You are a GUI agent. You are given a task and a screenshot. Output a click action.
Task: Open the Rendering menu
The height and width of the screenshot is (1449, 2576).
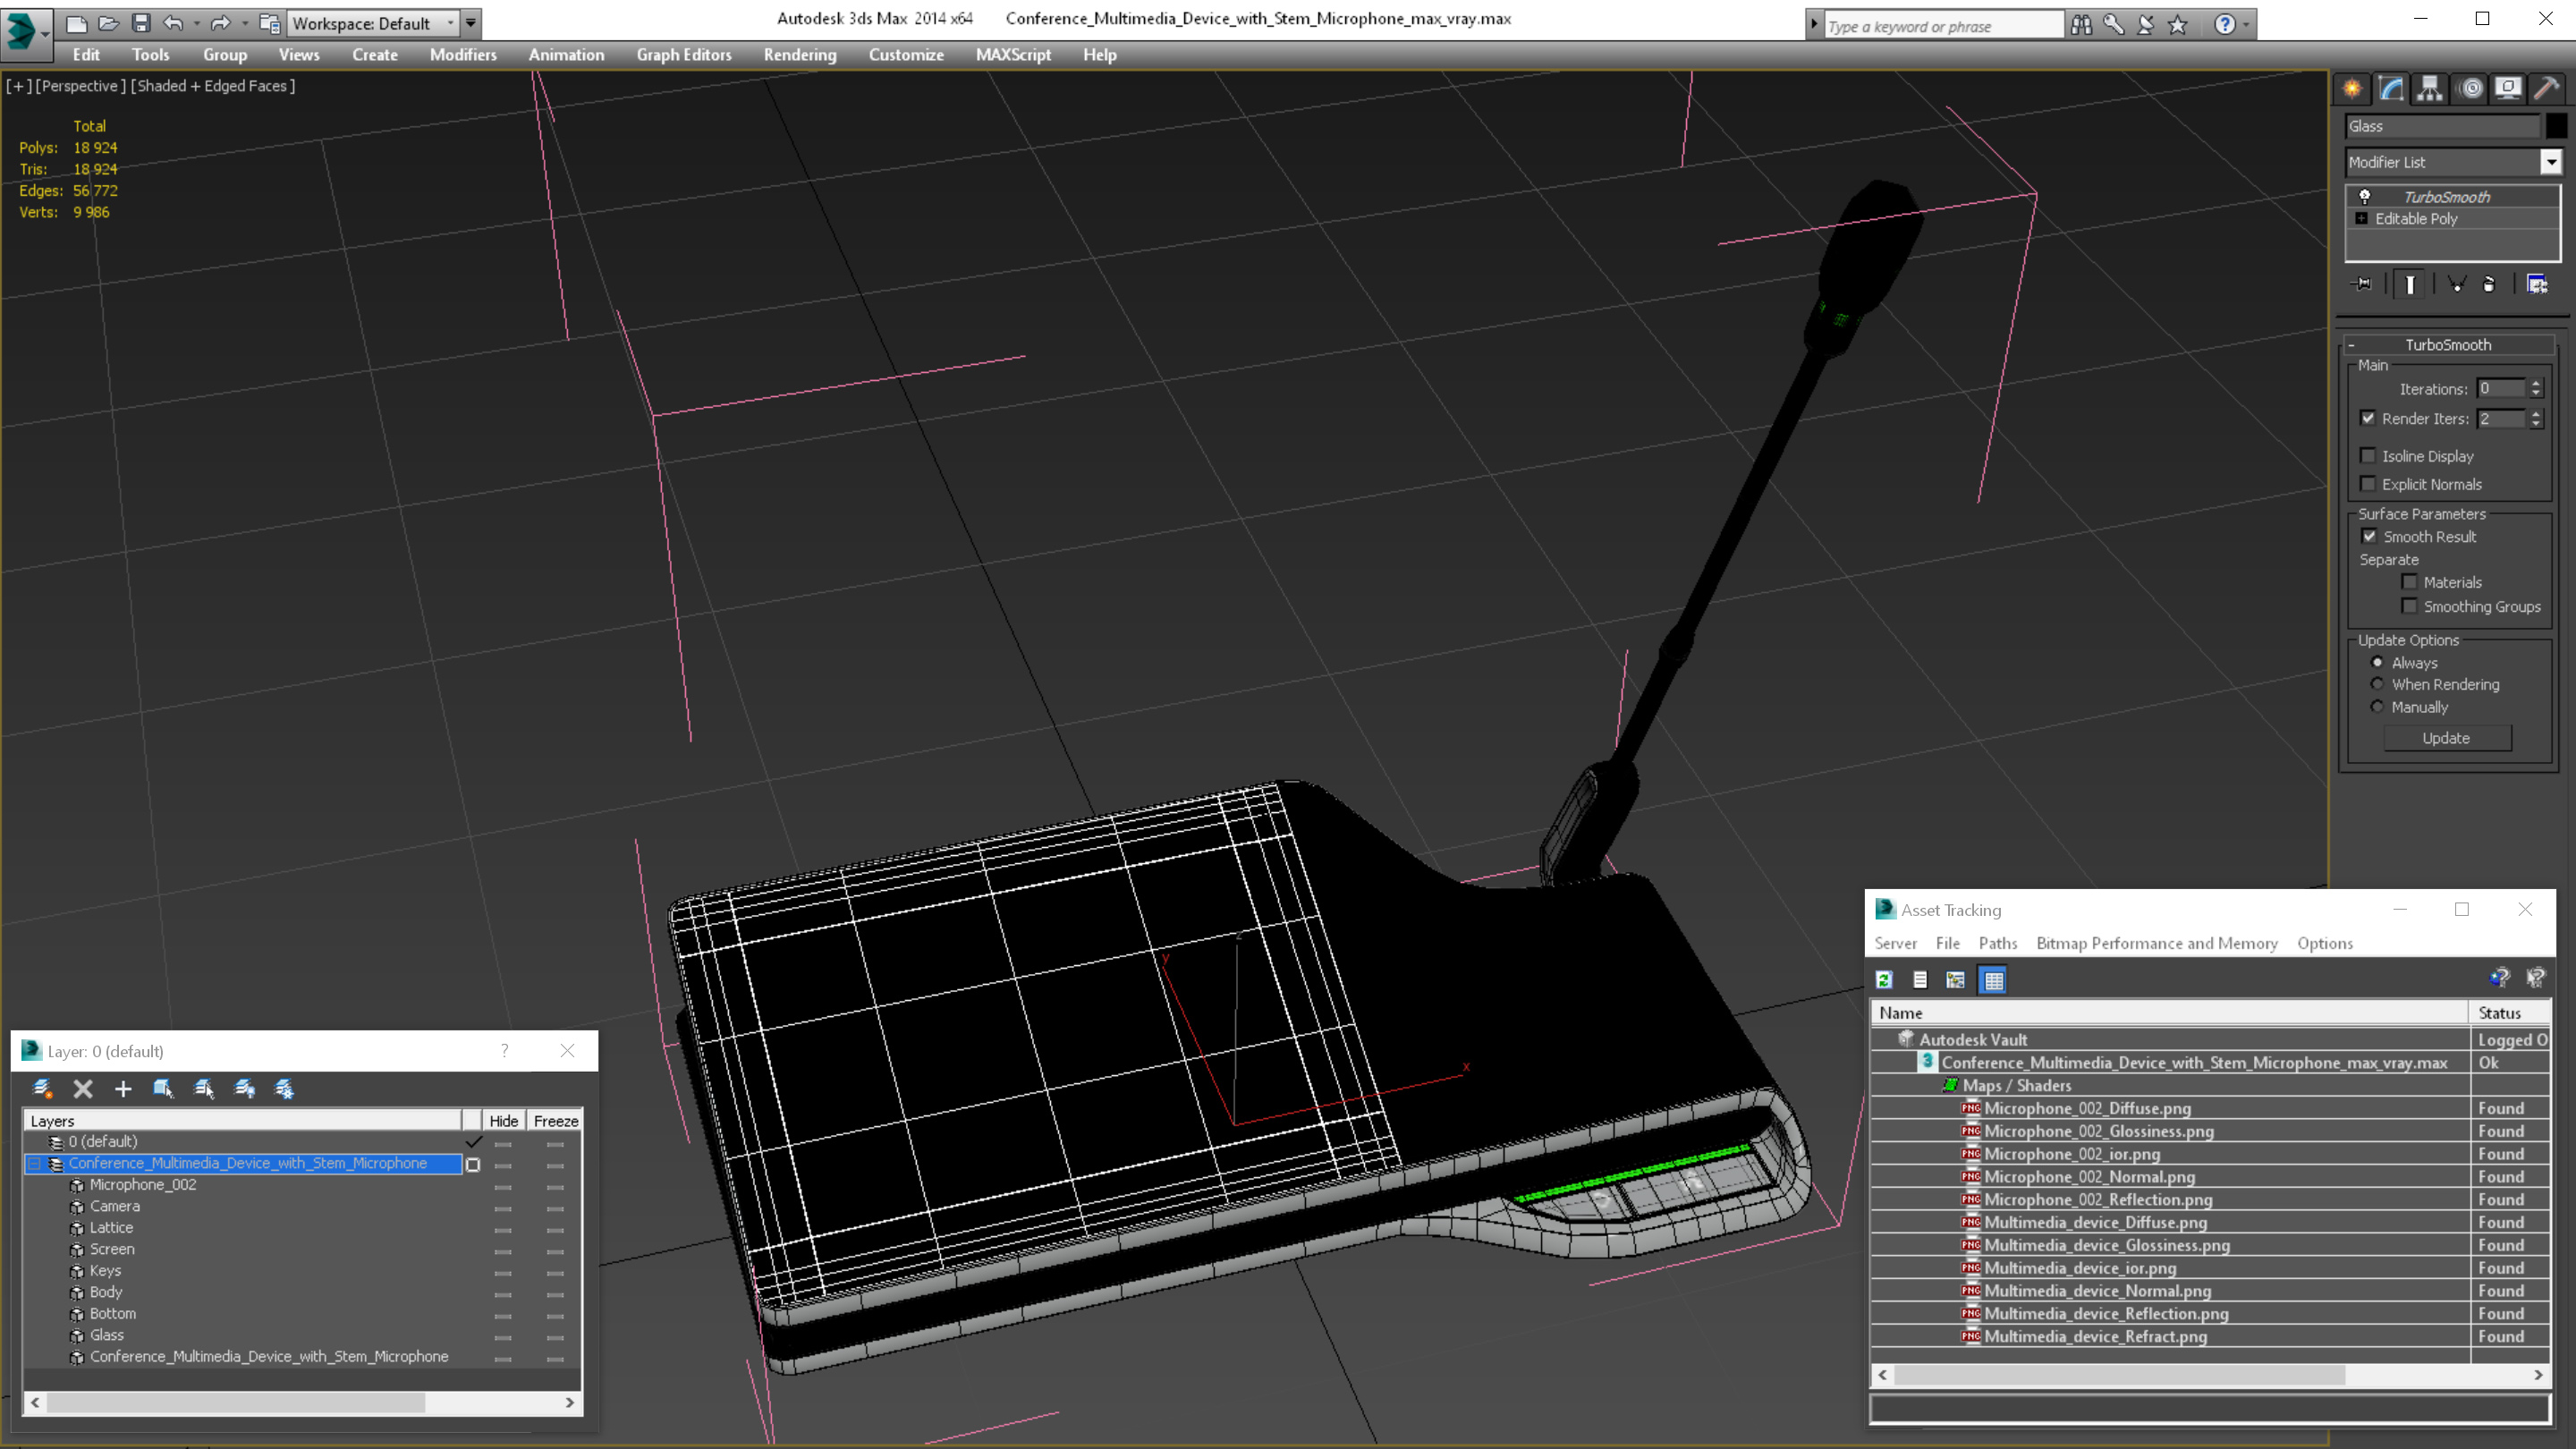pos(799,55)
